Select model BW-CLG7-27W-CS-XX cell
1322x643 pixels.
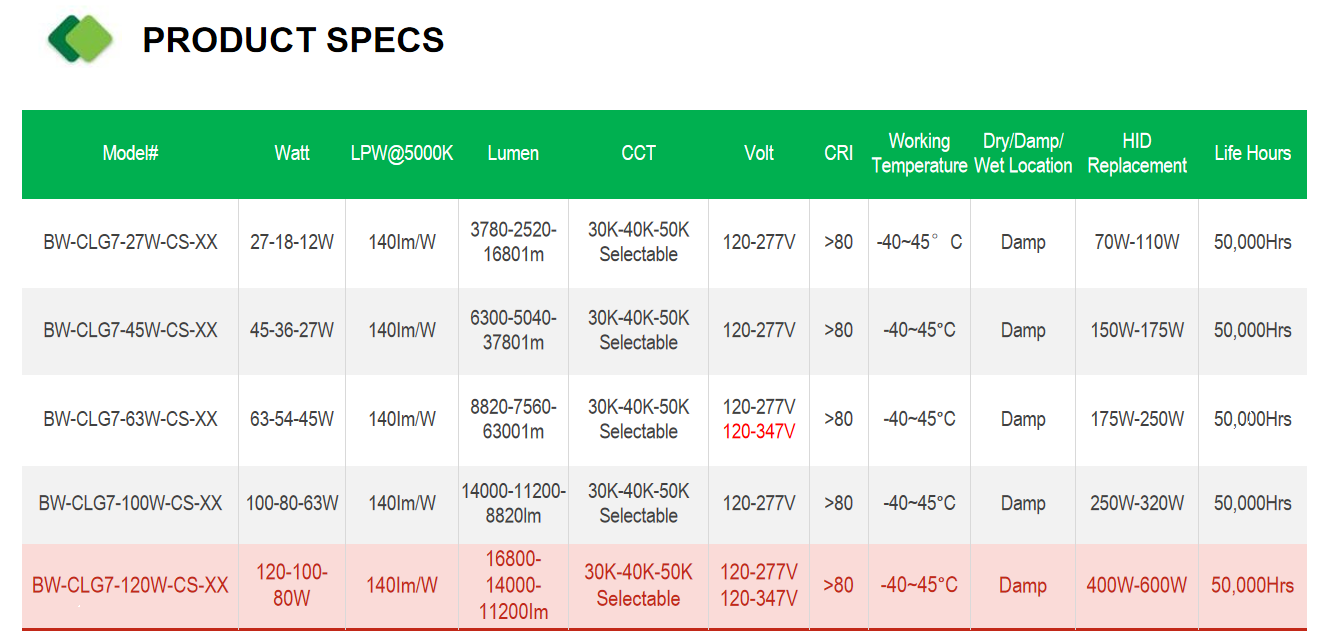coord(130,242)
